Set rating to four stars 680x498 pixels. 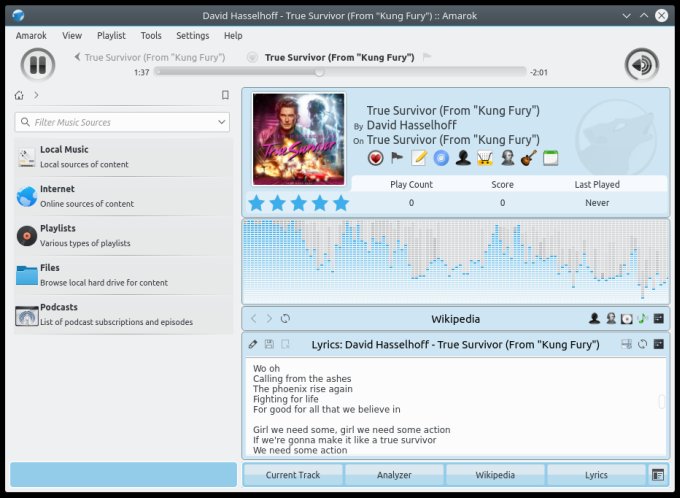click(320, 203)
